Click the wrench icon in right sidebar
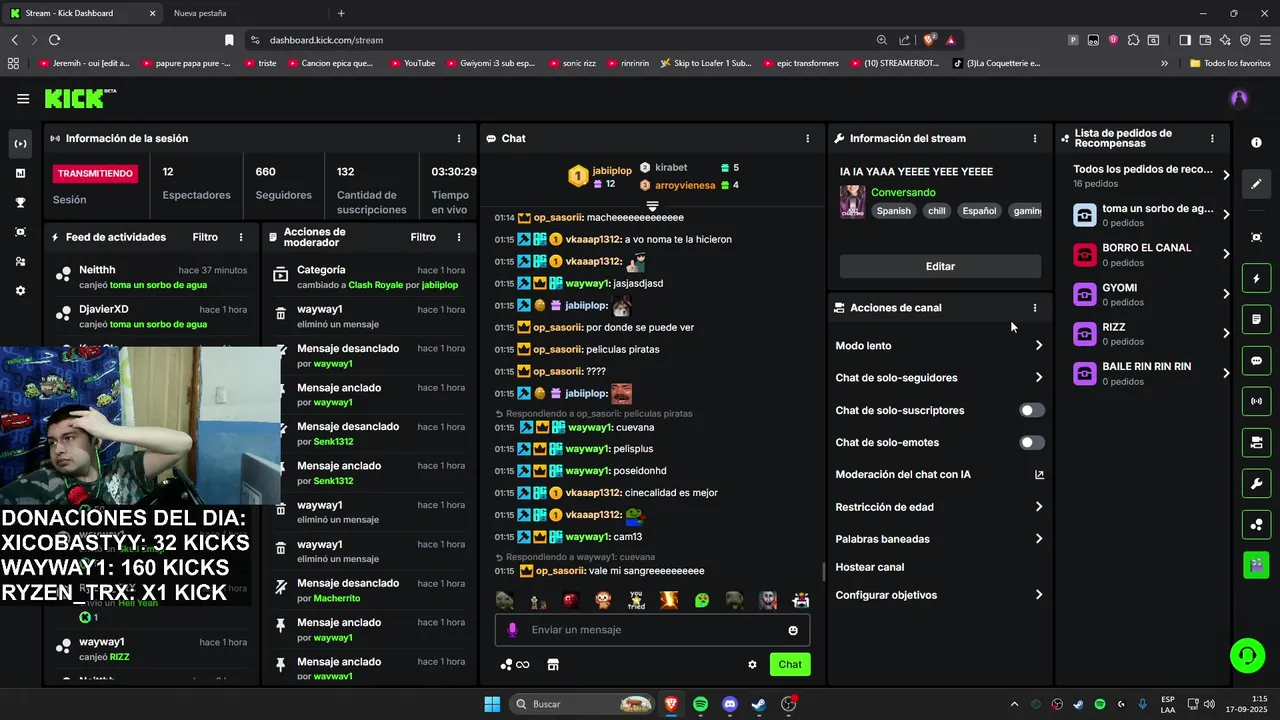 (1256, 484)
